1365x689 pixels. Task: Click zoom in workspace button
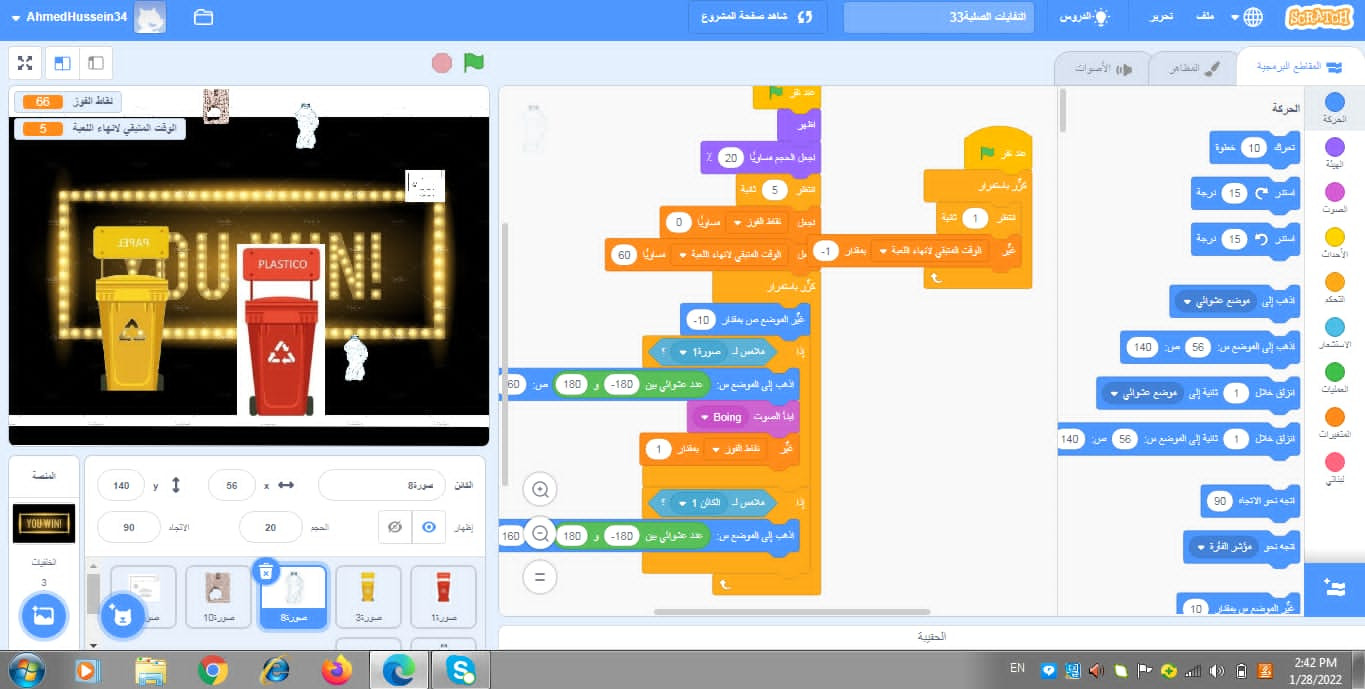click(540, 490)
